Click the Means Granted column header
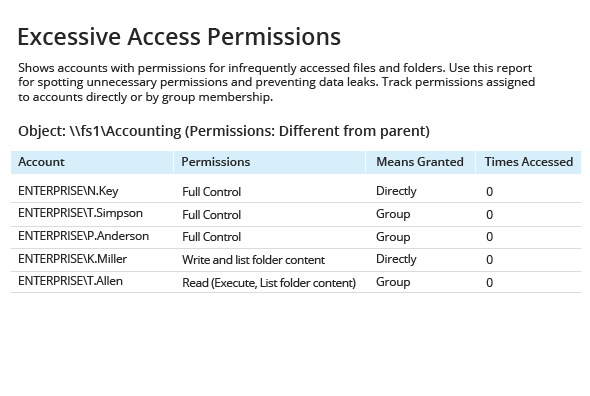The height and width of the screenshot is (396, 590). (420, 162)
